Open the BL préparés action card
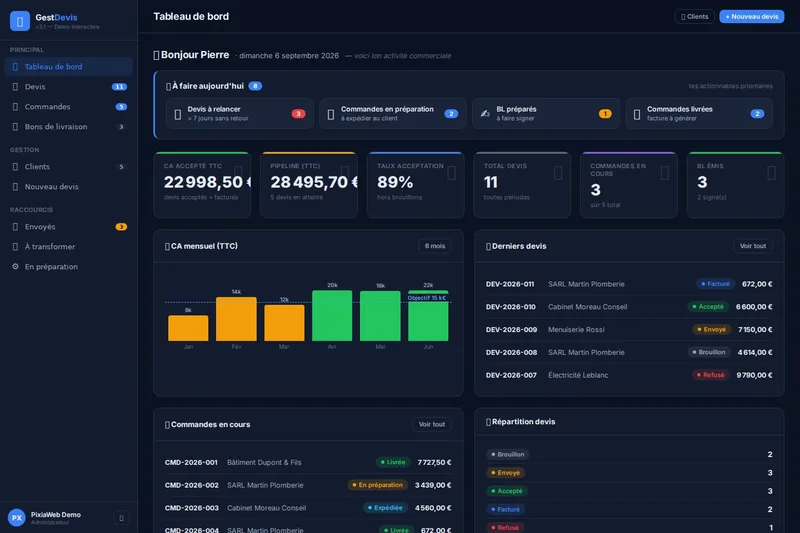The height and width of the screenshot is (533, 800). coord(546,113)
